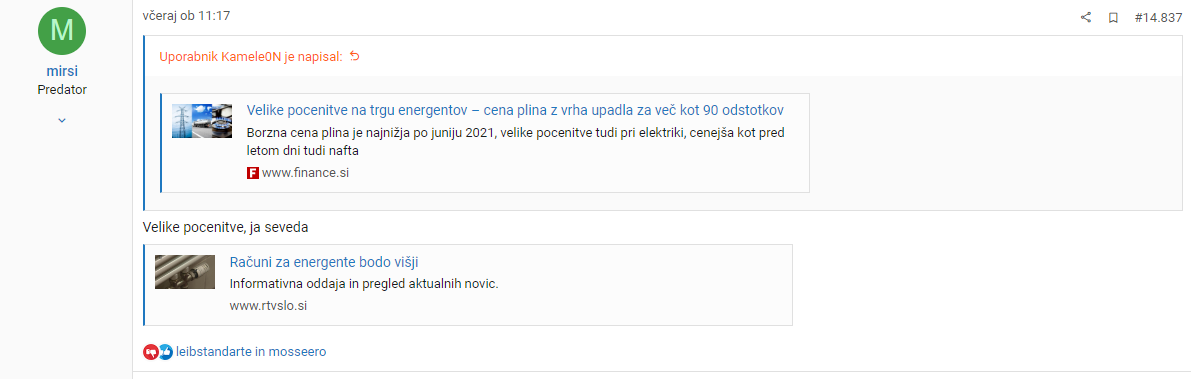Click the red thumbs-down reaction icon
Image resolution: width=1191 pixels, height=379 pixels.
click(150, 352)
